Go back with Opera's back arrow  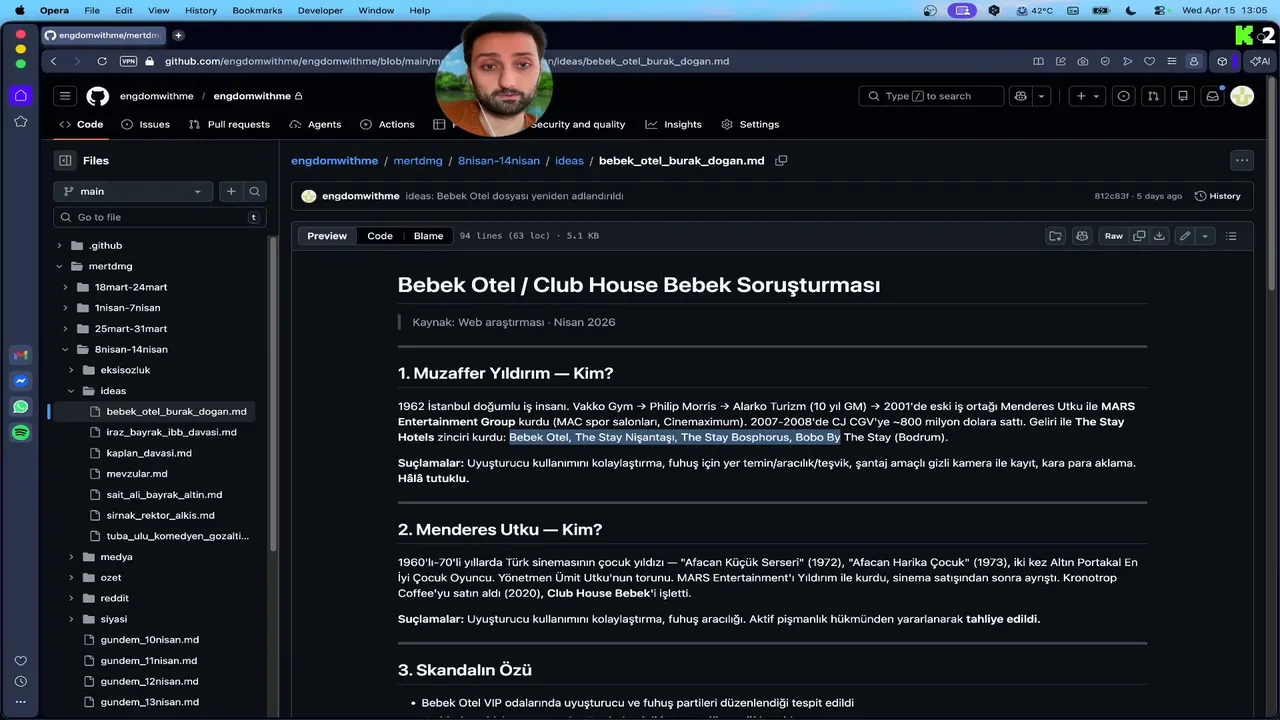click(x=54, y=61)
